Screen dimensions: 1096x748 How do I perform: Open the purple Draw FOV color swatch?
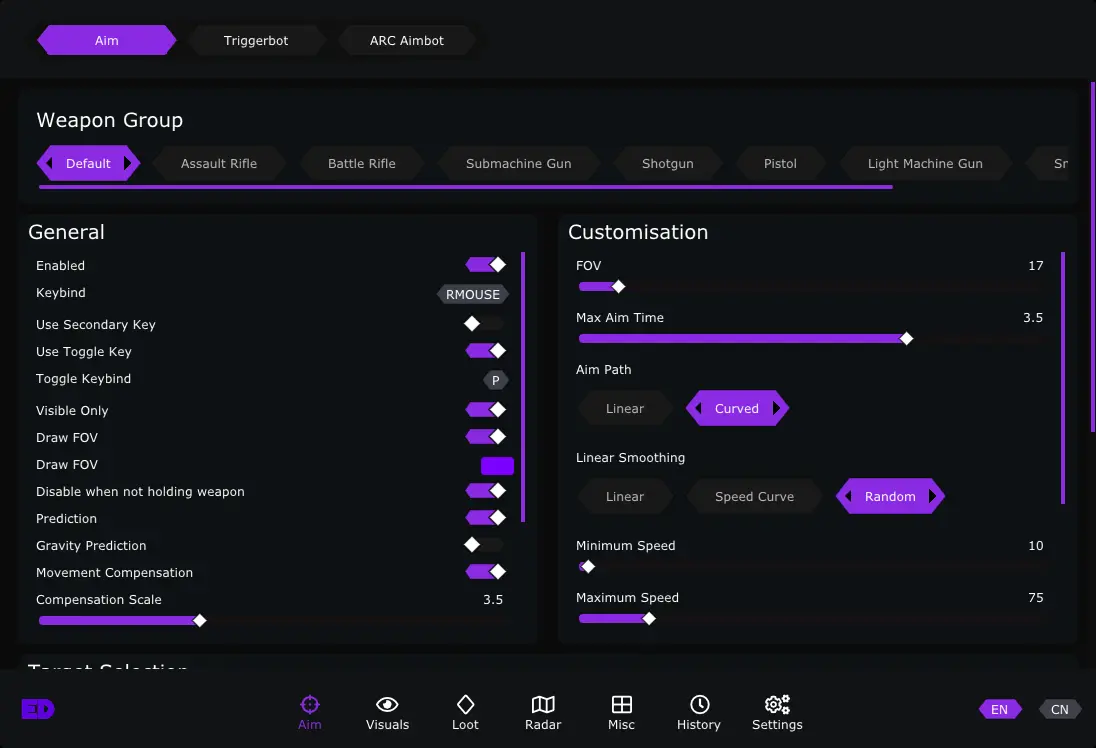(x=497, y=465)
